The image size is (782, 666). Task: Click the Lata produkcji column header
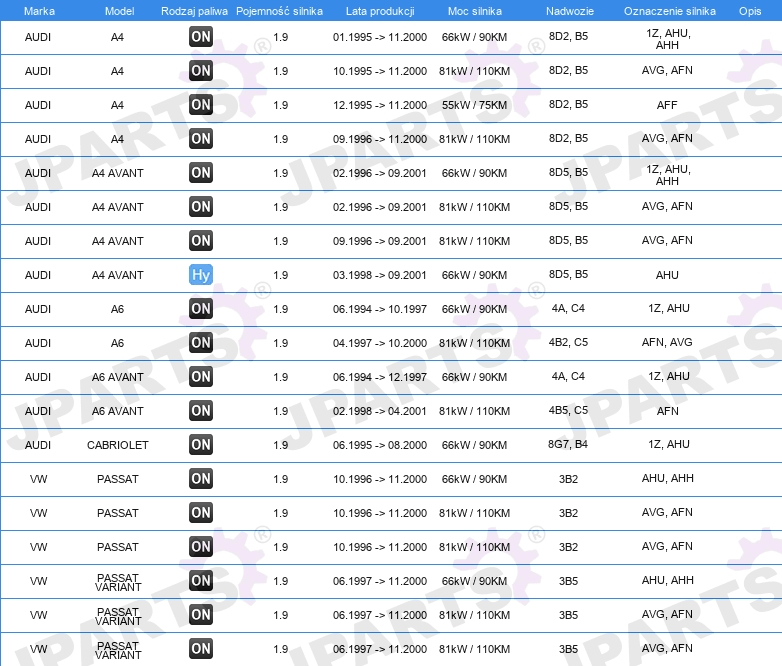[x=380, y=11]
